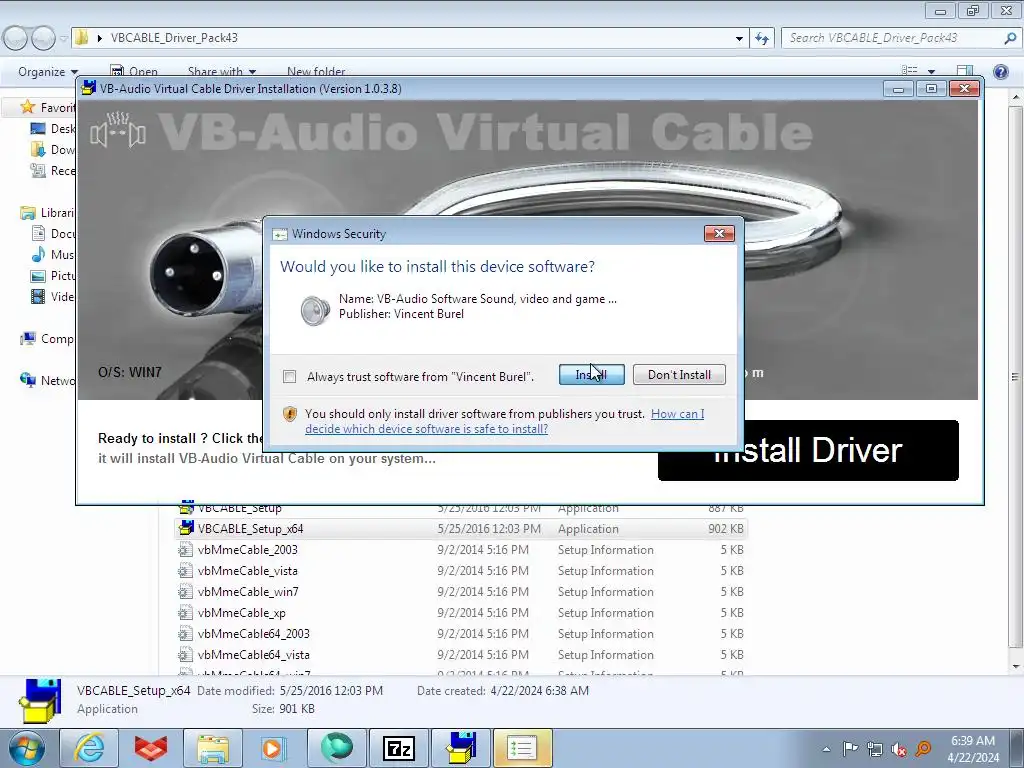Open the red fox taskbar app
Image resolution: width=1024 pixels, height=768 pixels.
[151, 748]
